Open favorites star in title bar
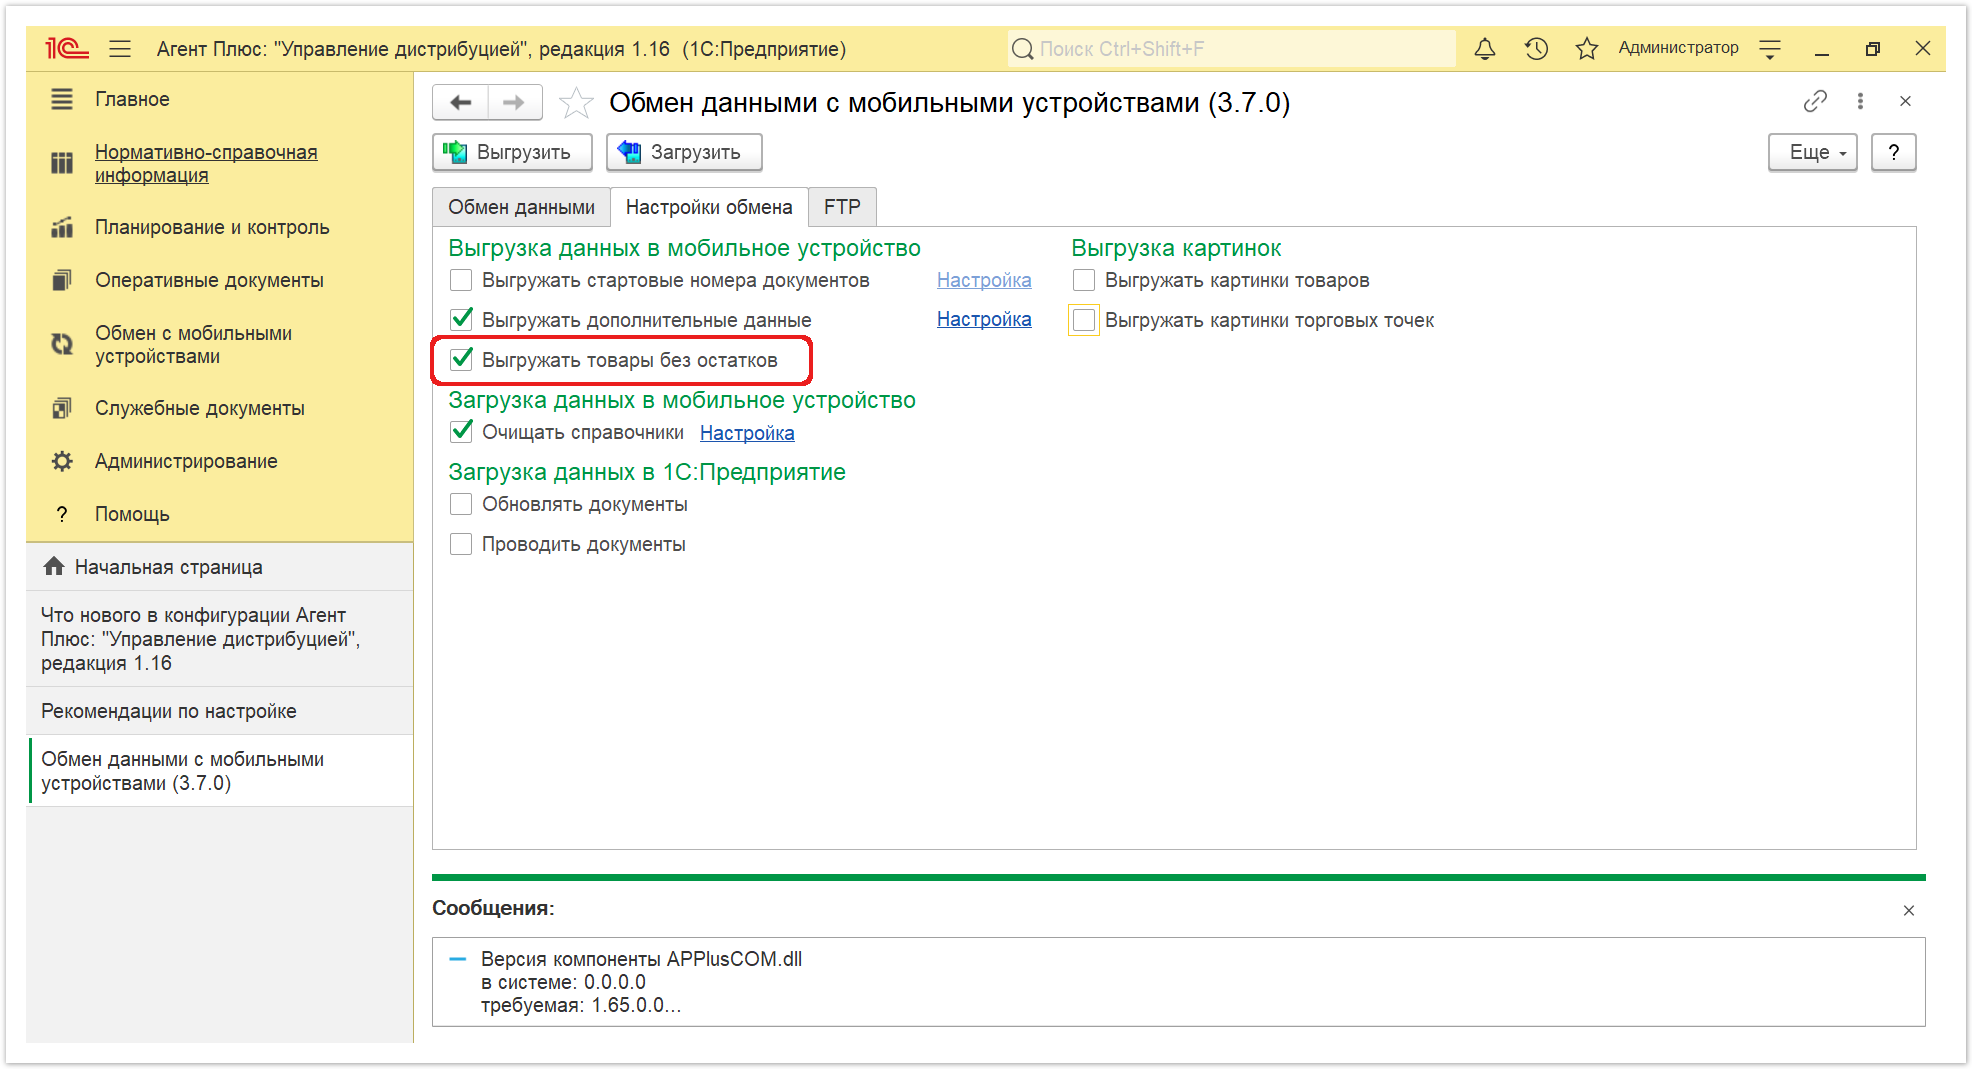1972x1069 pixels. [x=1586, y=48]
